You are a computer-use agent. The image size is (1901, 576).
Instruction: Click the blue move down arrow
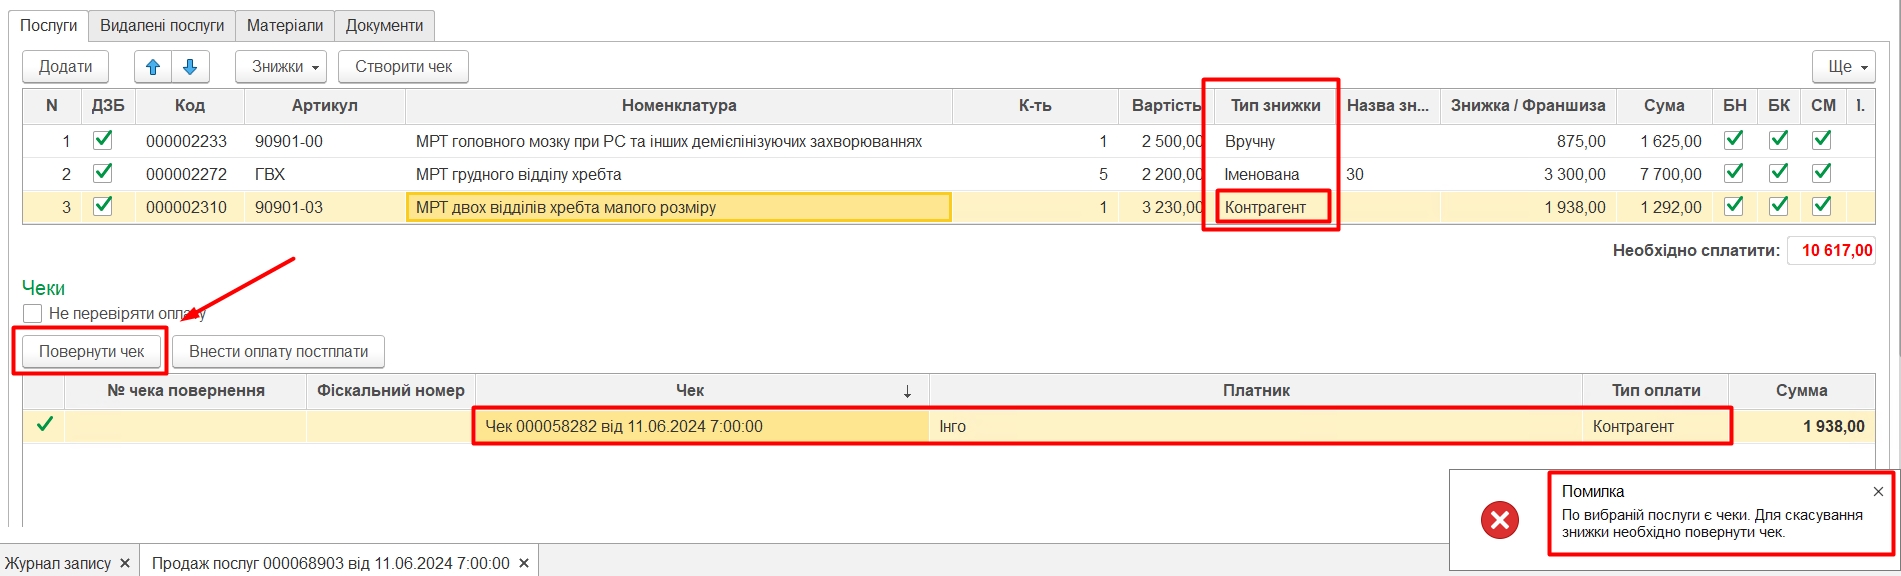190,67
